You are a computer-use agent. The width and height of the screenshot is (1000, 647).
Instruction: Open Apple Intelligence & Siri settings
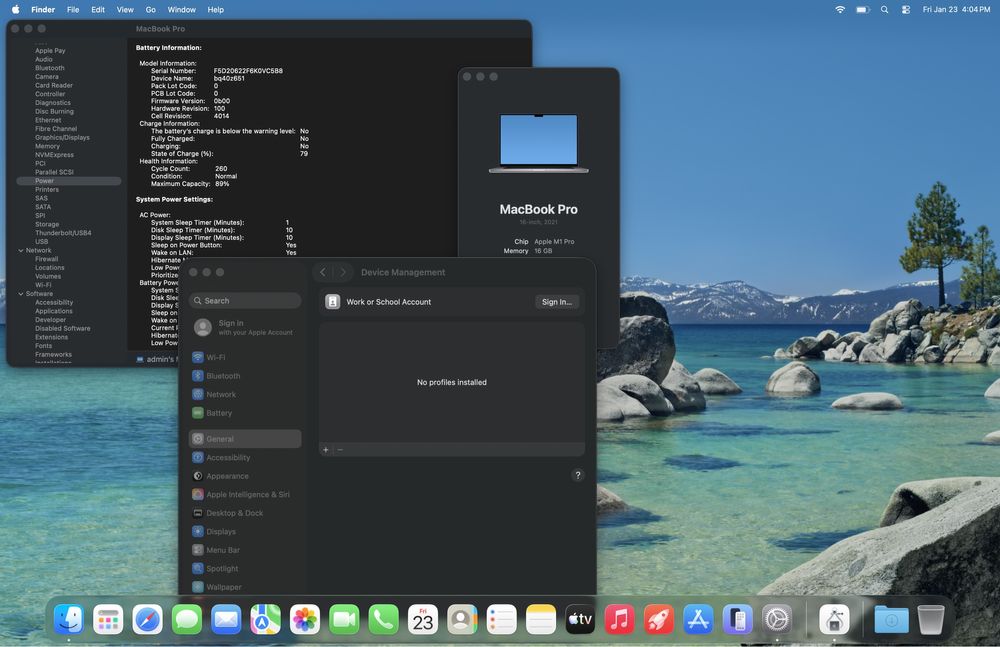[246, 495]
